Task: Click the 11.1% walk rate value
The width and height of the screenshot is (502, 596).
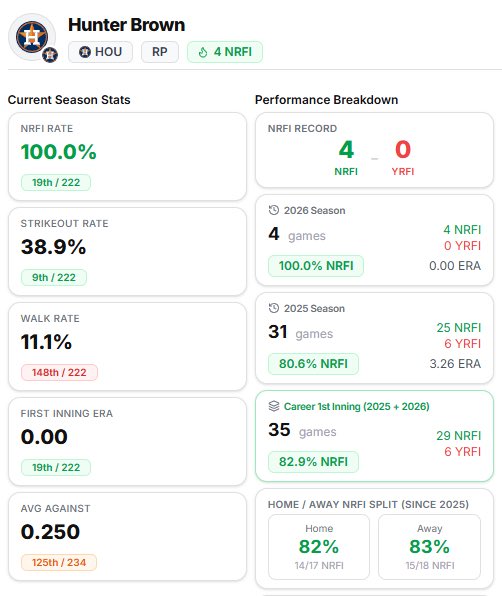Action: (x=46, y=342)
